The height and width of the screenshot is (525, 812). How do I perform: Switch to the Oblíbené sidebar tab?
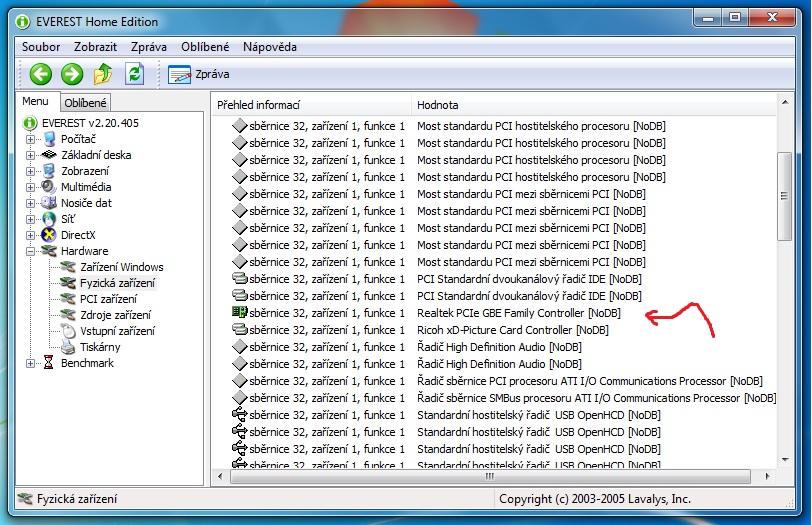(x=85, y=103)
